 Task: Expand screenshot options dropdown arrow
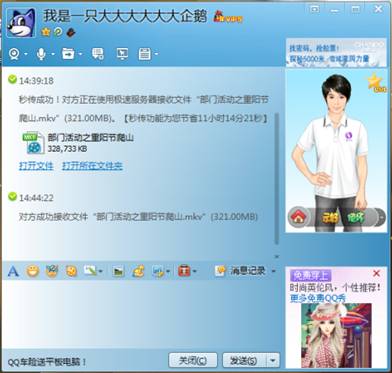(x=168, y=271)
